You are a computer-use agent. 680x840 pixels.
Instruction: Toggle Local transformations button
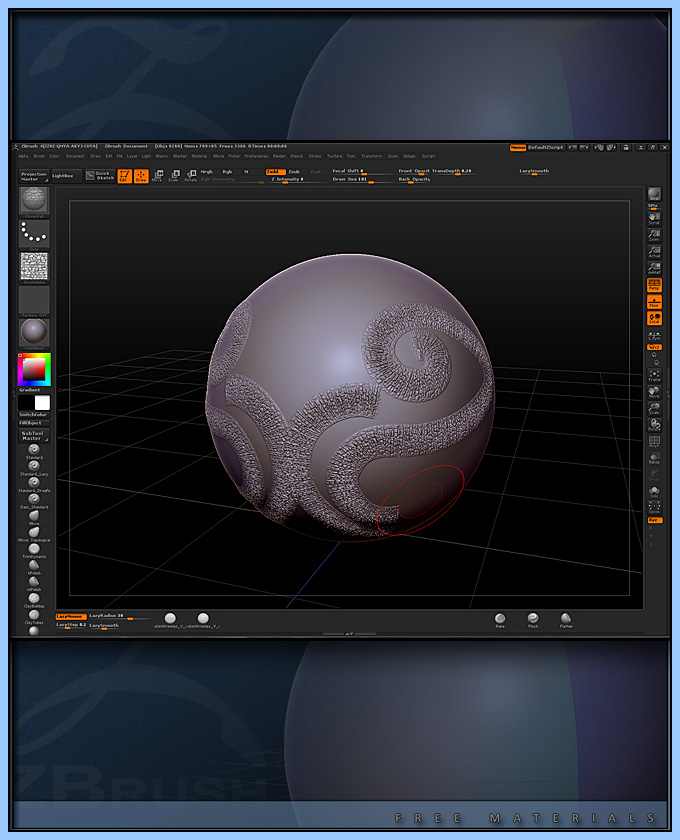[x=654, y=318]
